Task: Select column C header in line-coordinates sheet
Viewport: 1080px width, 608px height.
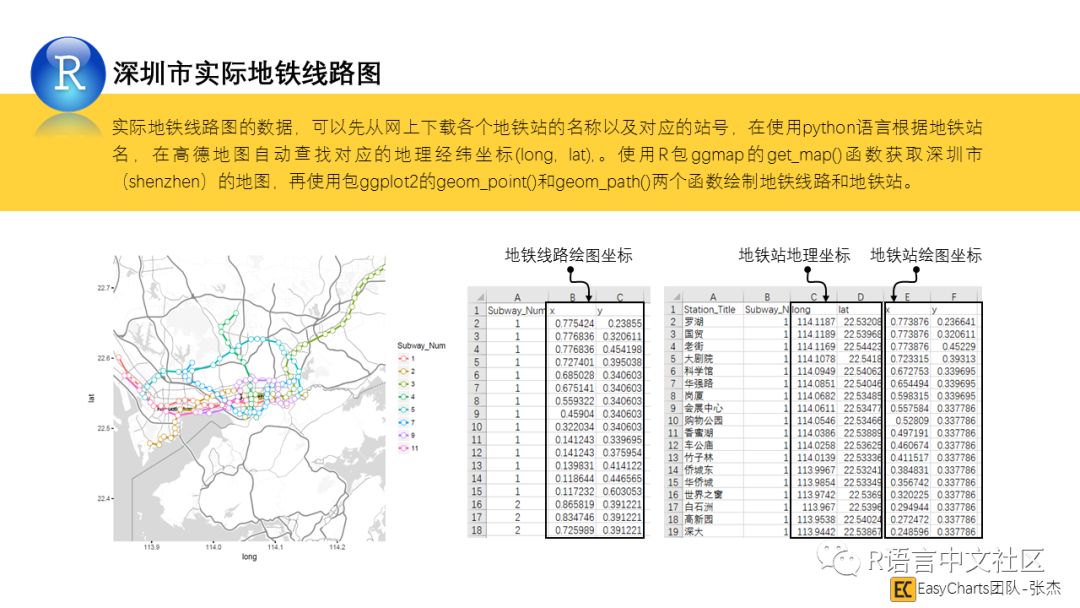Action: (619, 297)
